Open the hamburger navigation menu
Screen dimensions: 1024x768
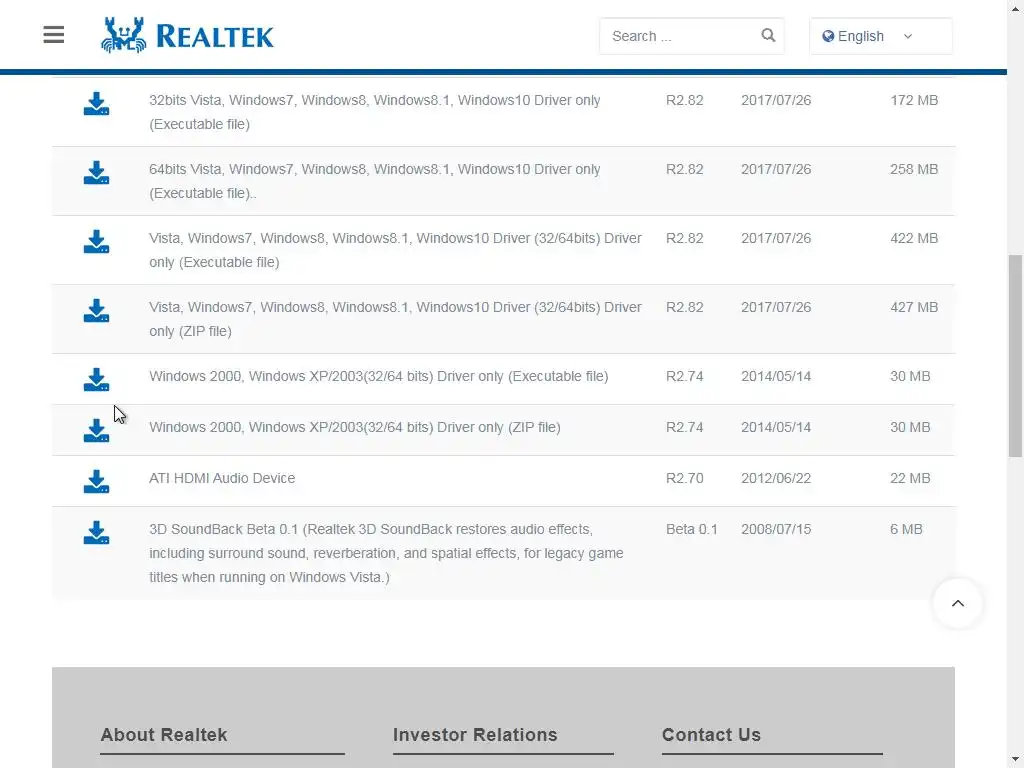point(54,35)
